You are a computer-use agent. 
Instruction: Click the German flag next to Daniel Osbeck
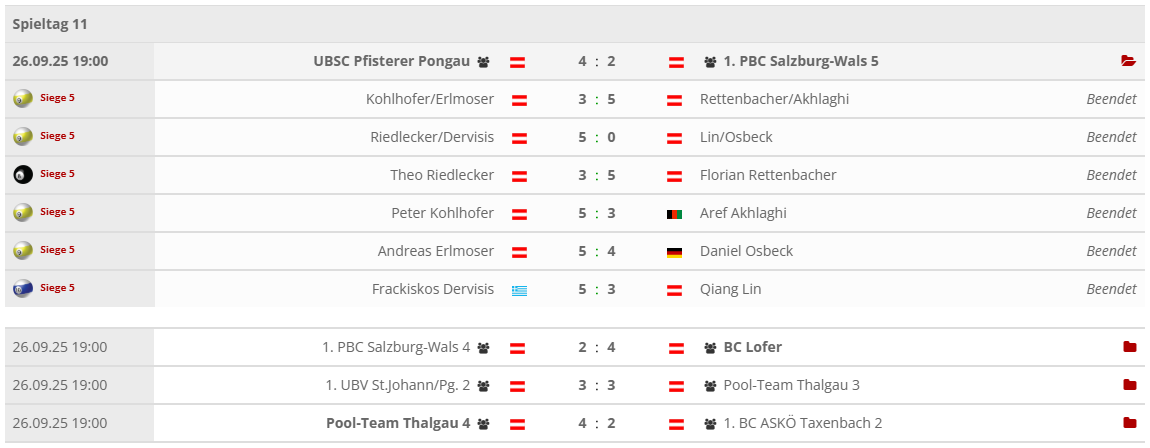(674, 252)
